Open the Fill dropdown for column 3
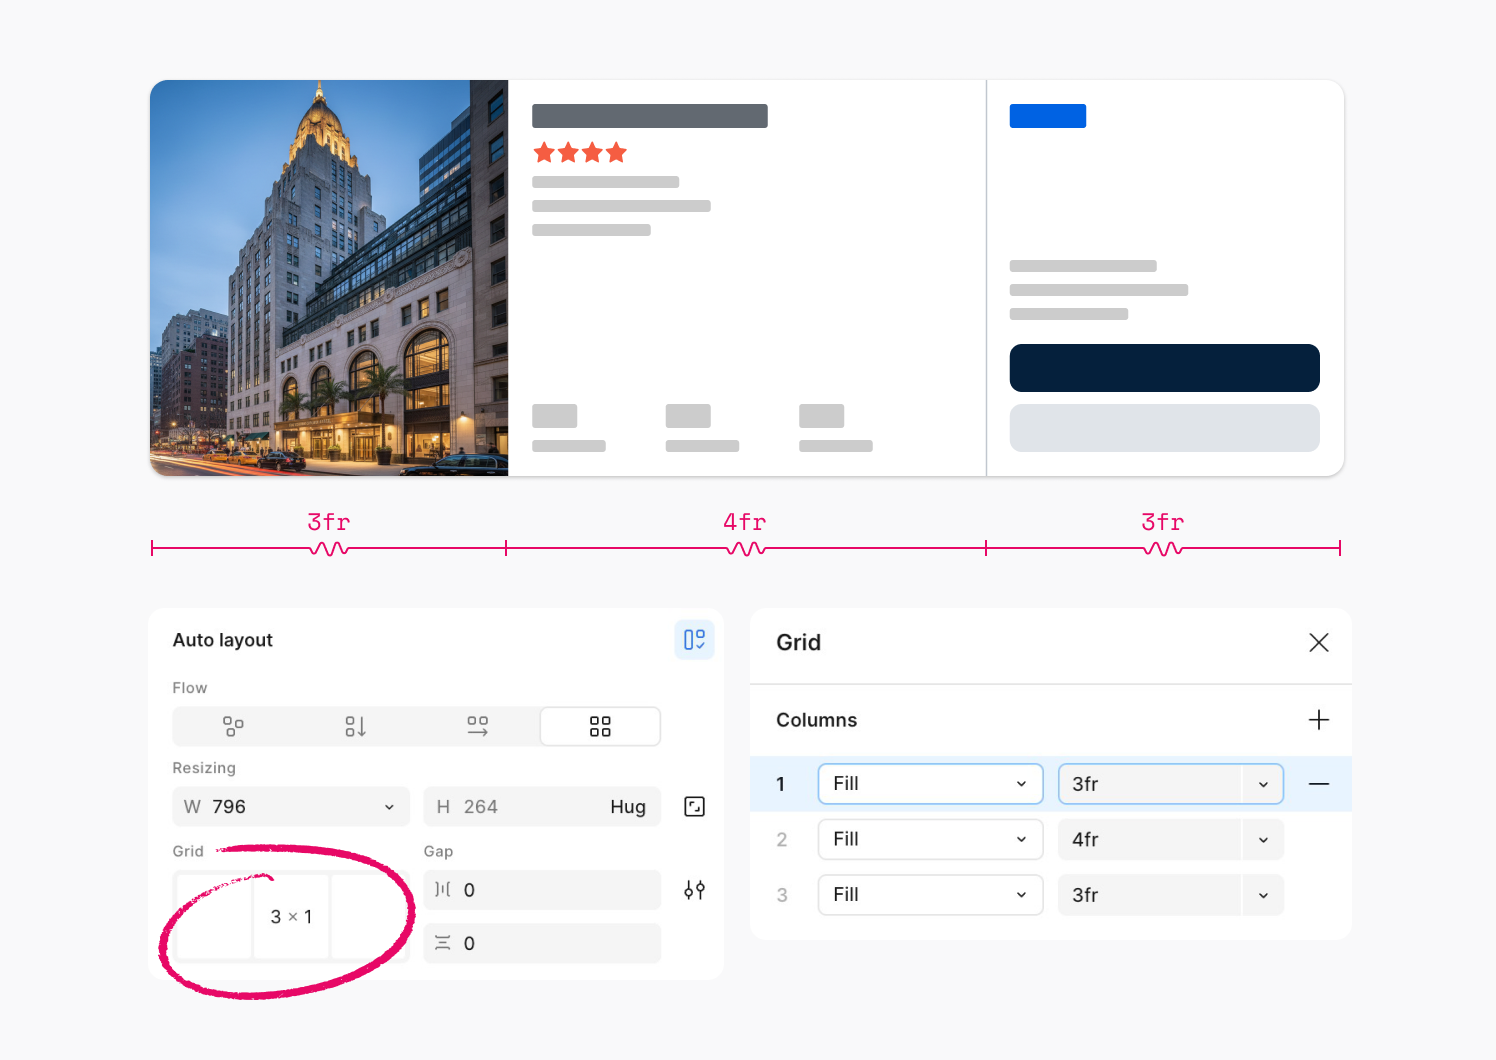The height and width of the screenshot is (1060, 1496). (x=931, y=895)
